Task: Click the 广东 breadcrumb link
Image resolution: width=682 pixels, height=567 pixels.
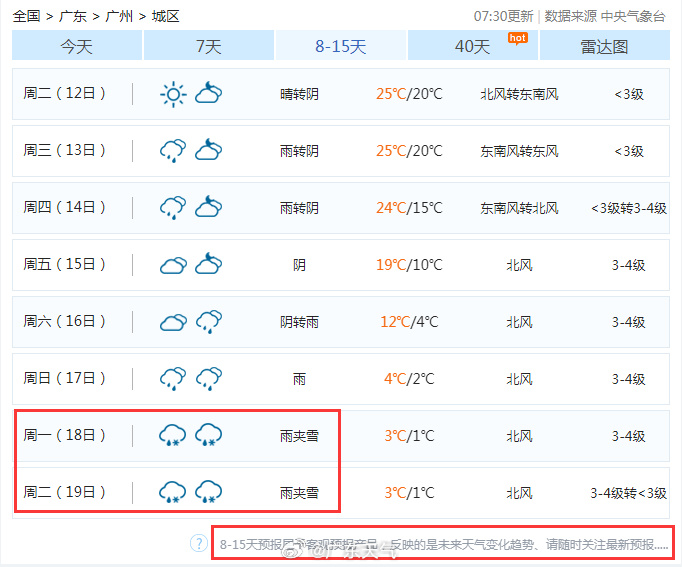Action: pos(72,16)
